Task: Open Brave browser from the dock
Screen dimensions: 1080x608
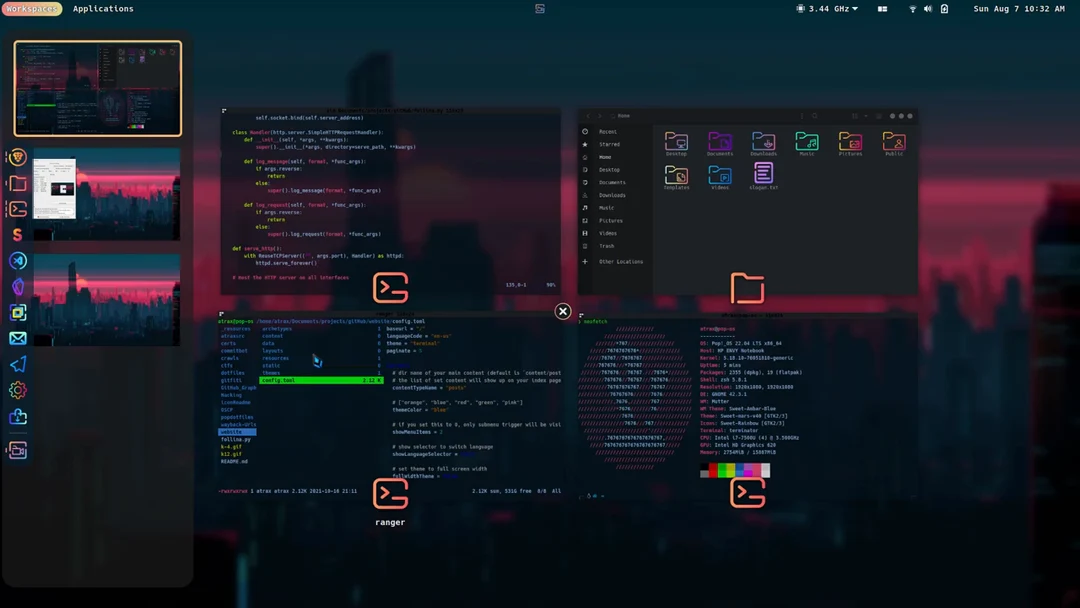Action: coord(18,157)
